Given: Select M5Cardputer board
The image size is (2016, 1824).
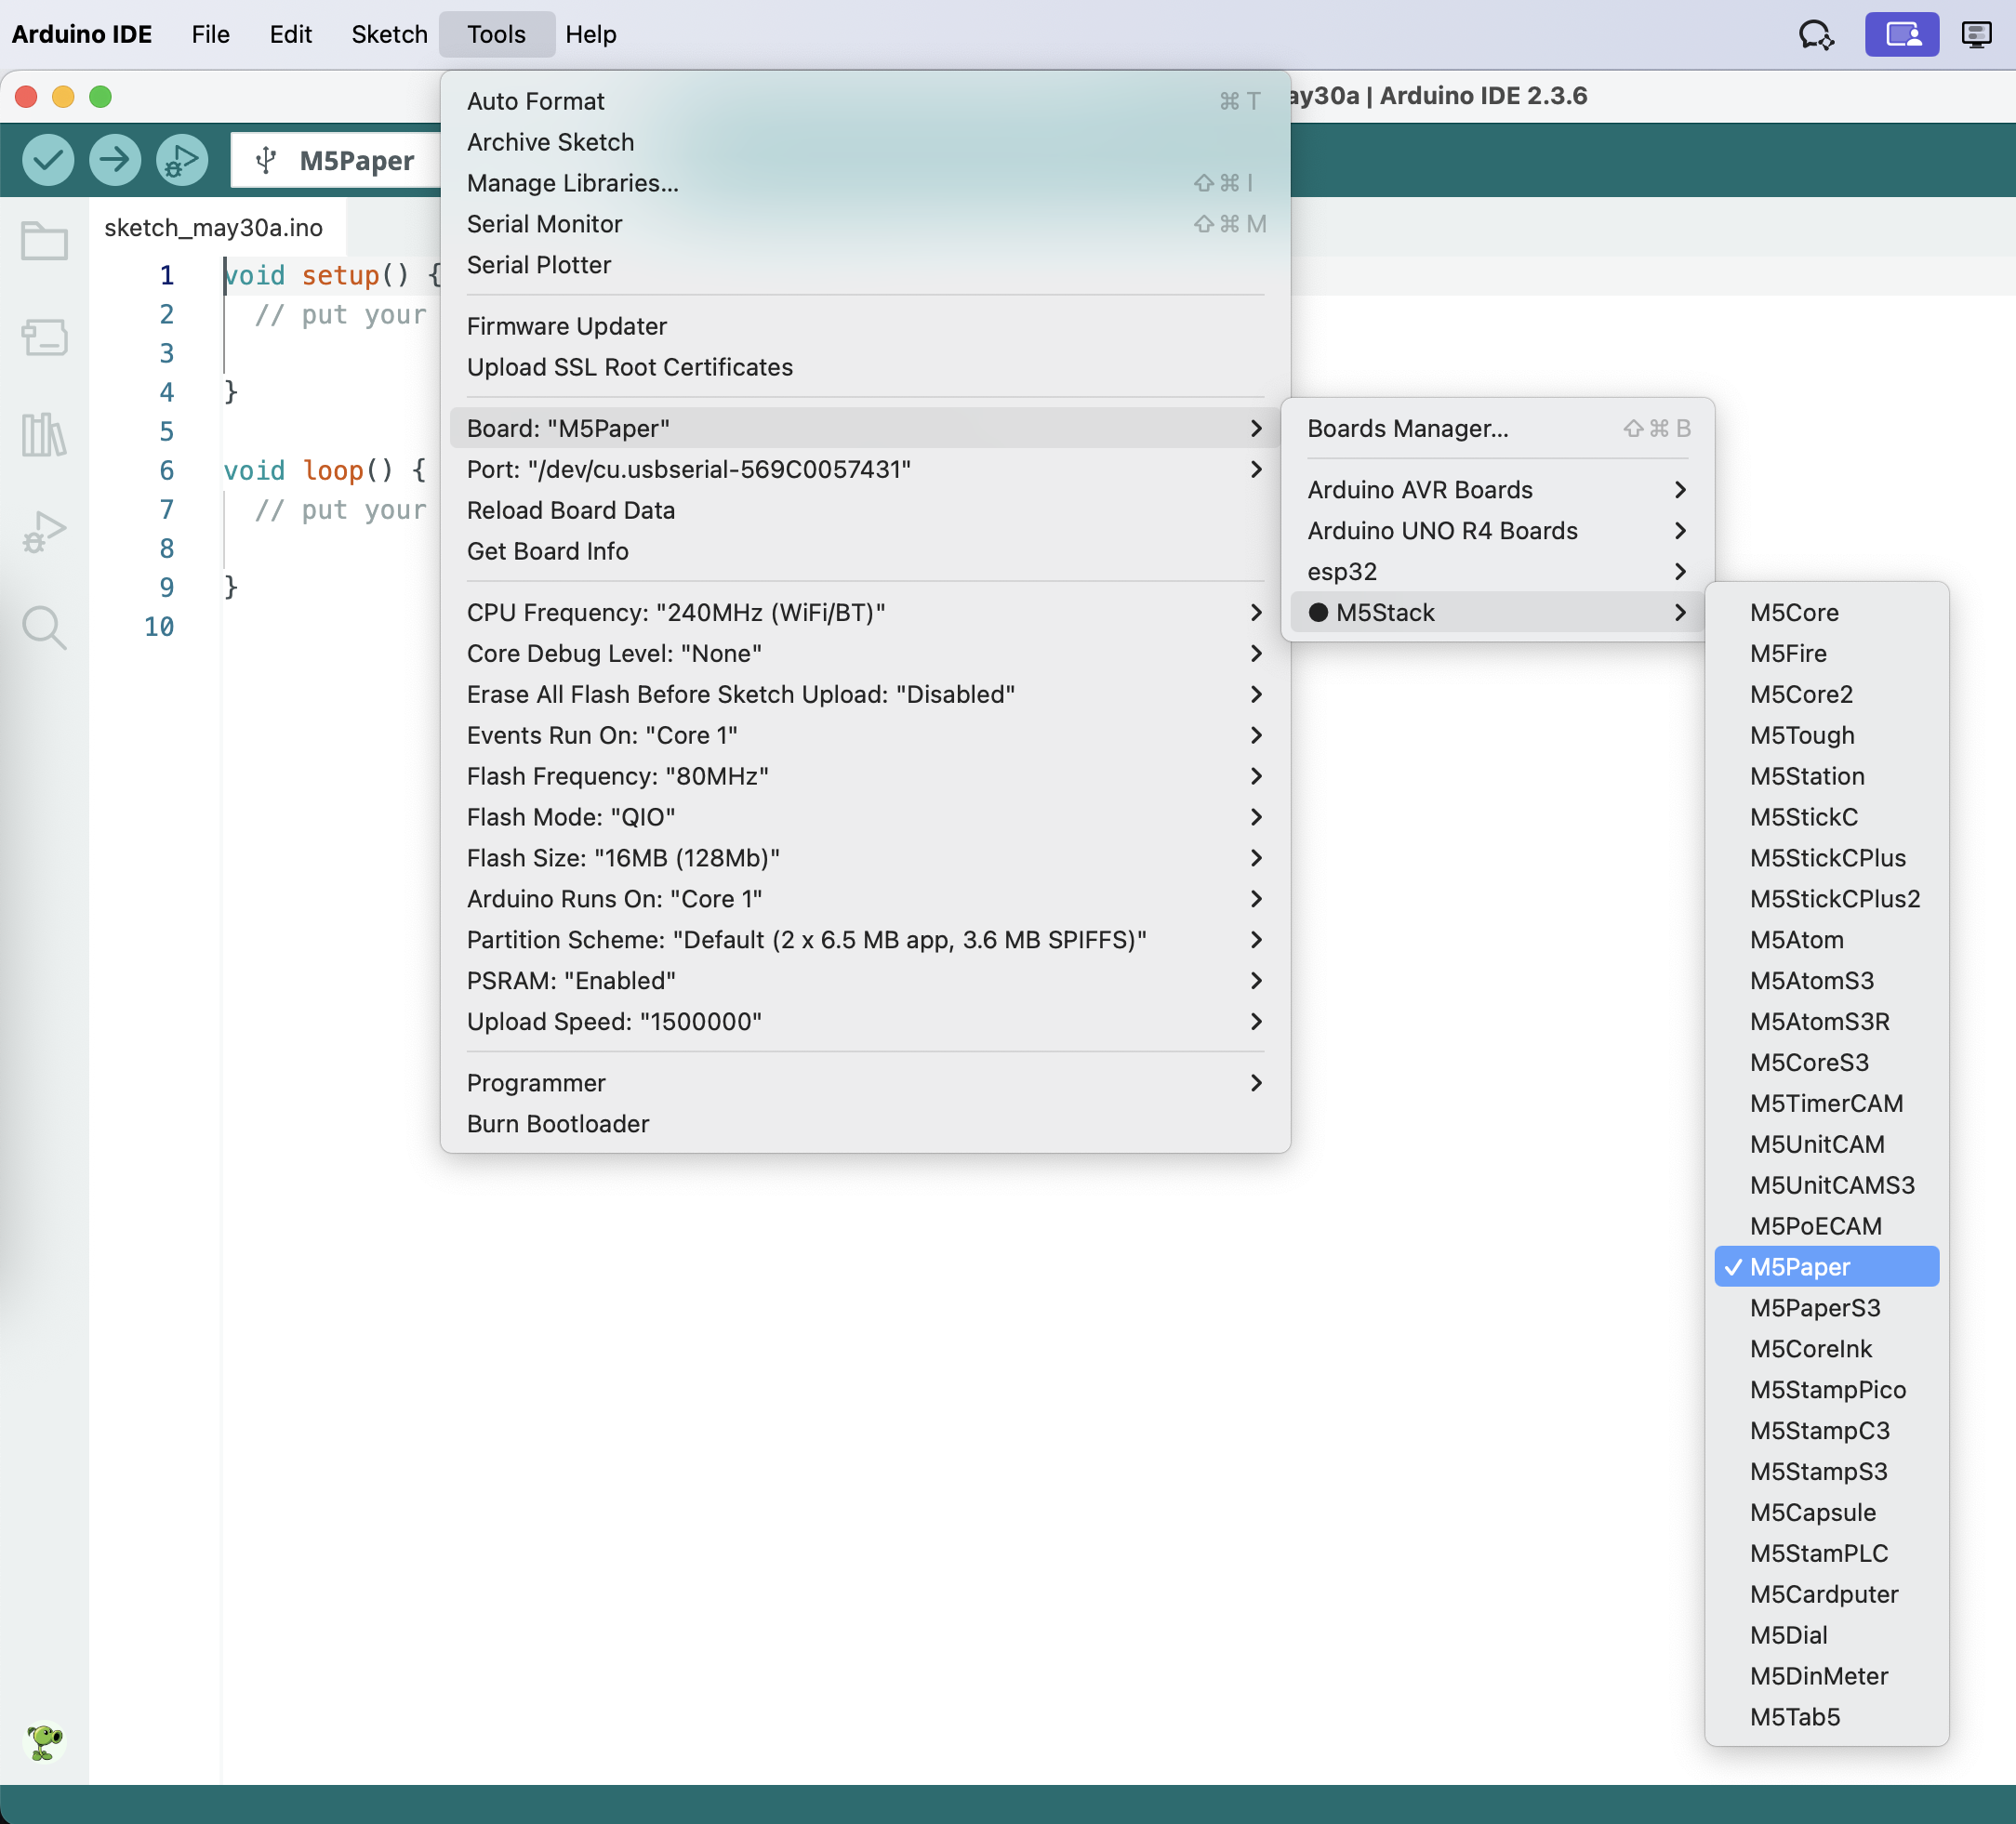Looking at the screenshot, I should pos(1826,1593).
